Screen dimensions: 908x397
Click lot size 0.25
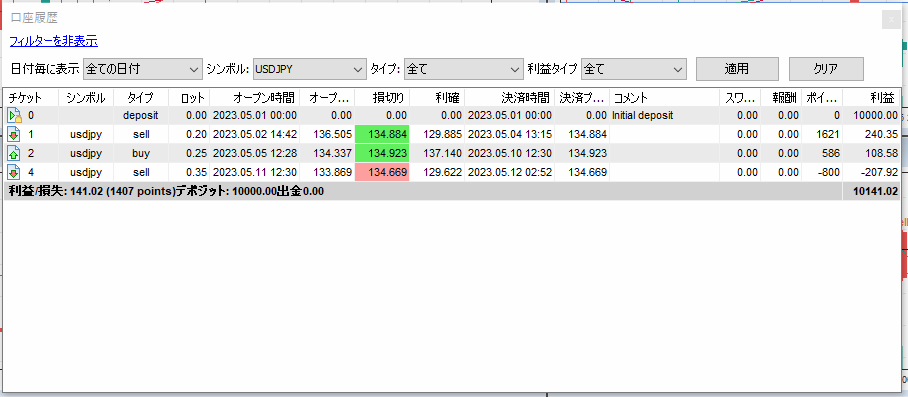pyautogui.click(x=196, y=153)
